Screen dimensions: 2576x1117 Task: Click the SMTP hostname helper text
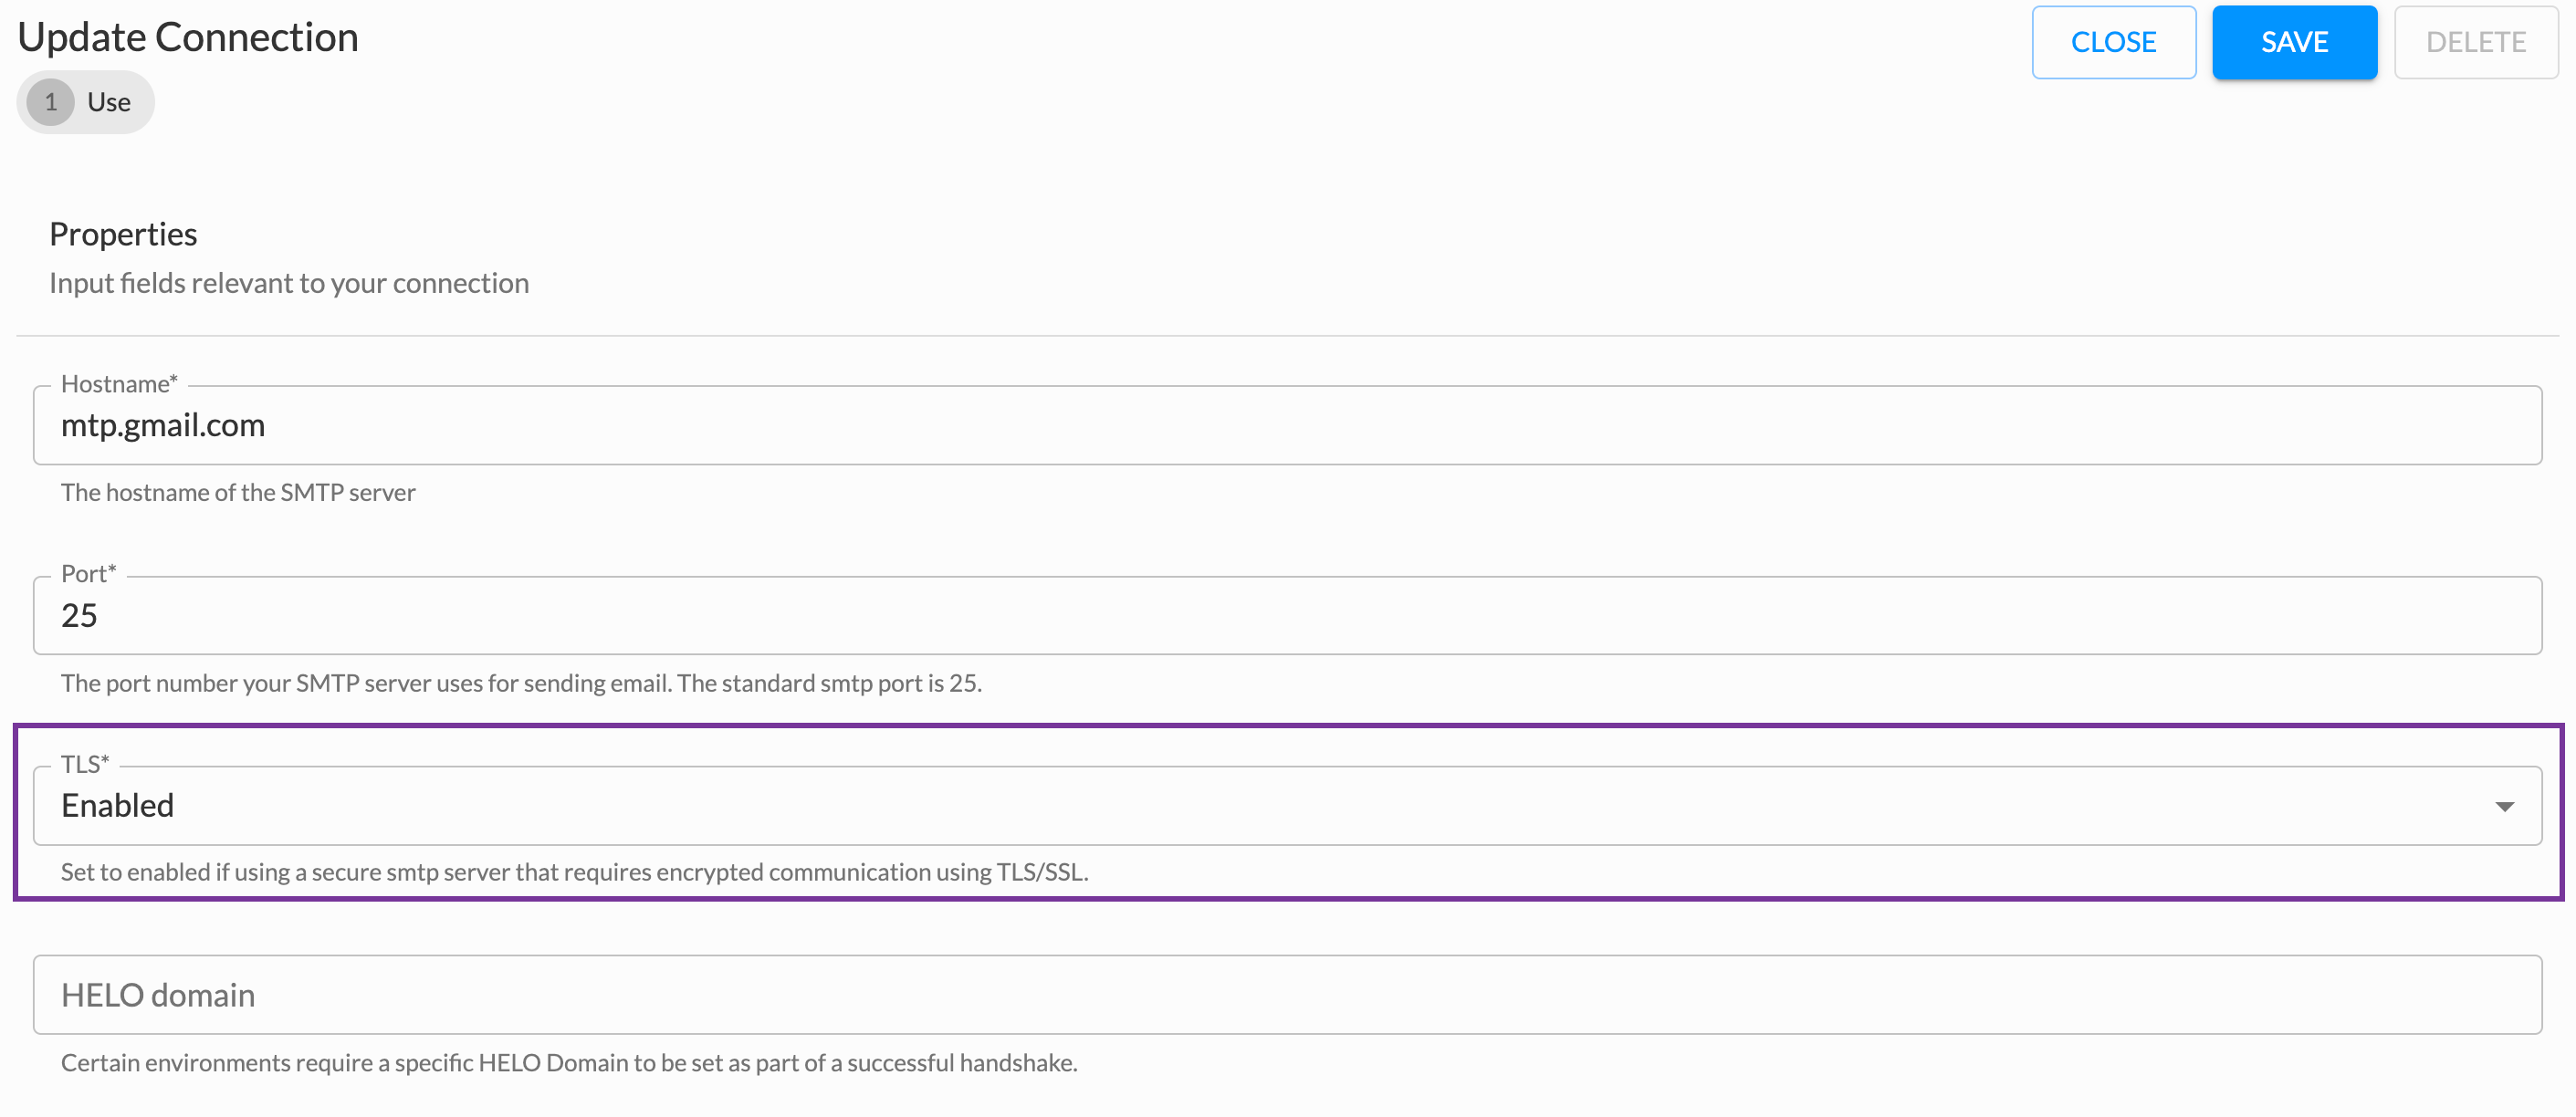click(237, 491)
